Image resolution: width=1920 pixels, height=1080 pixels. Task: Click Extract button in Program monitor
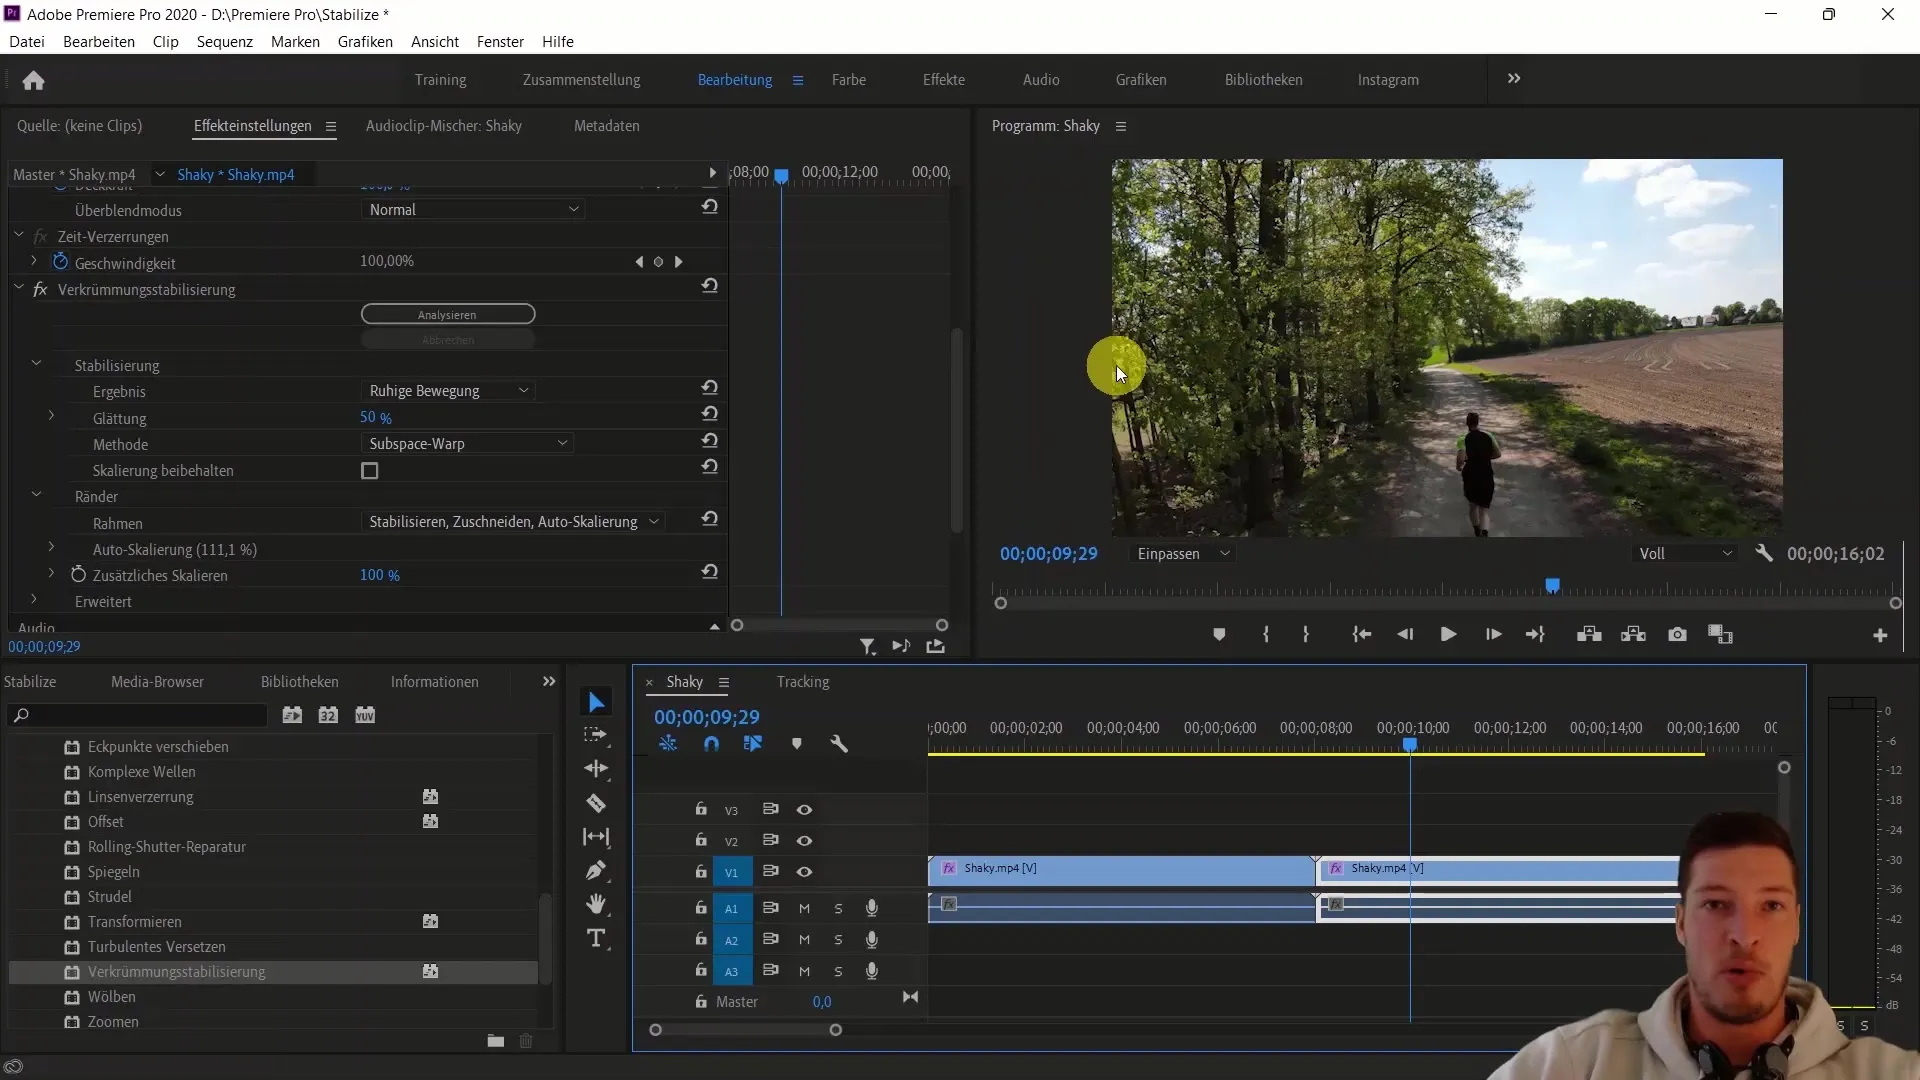point(1633,635)
